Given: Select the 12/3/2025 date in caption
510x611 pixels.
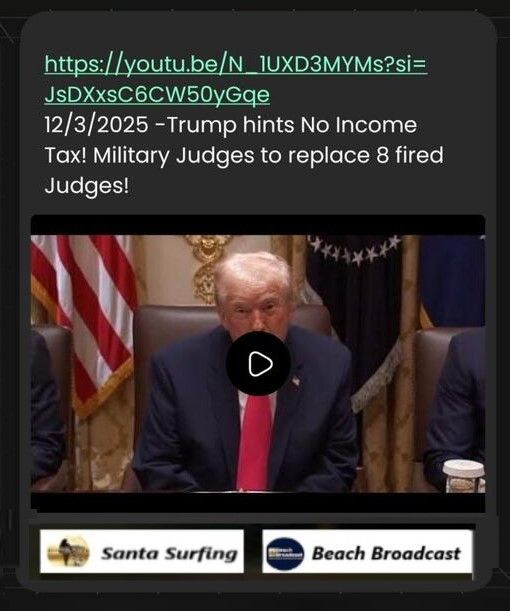Looking at the screenshot, I should coord(96,125).
